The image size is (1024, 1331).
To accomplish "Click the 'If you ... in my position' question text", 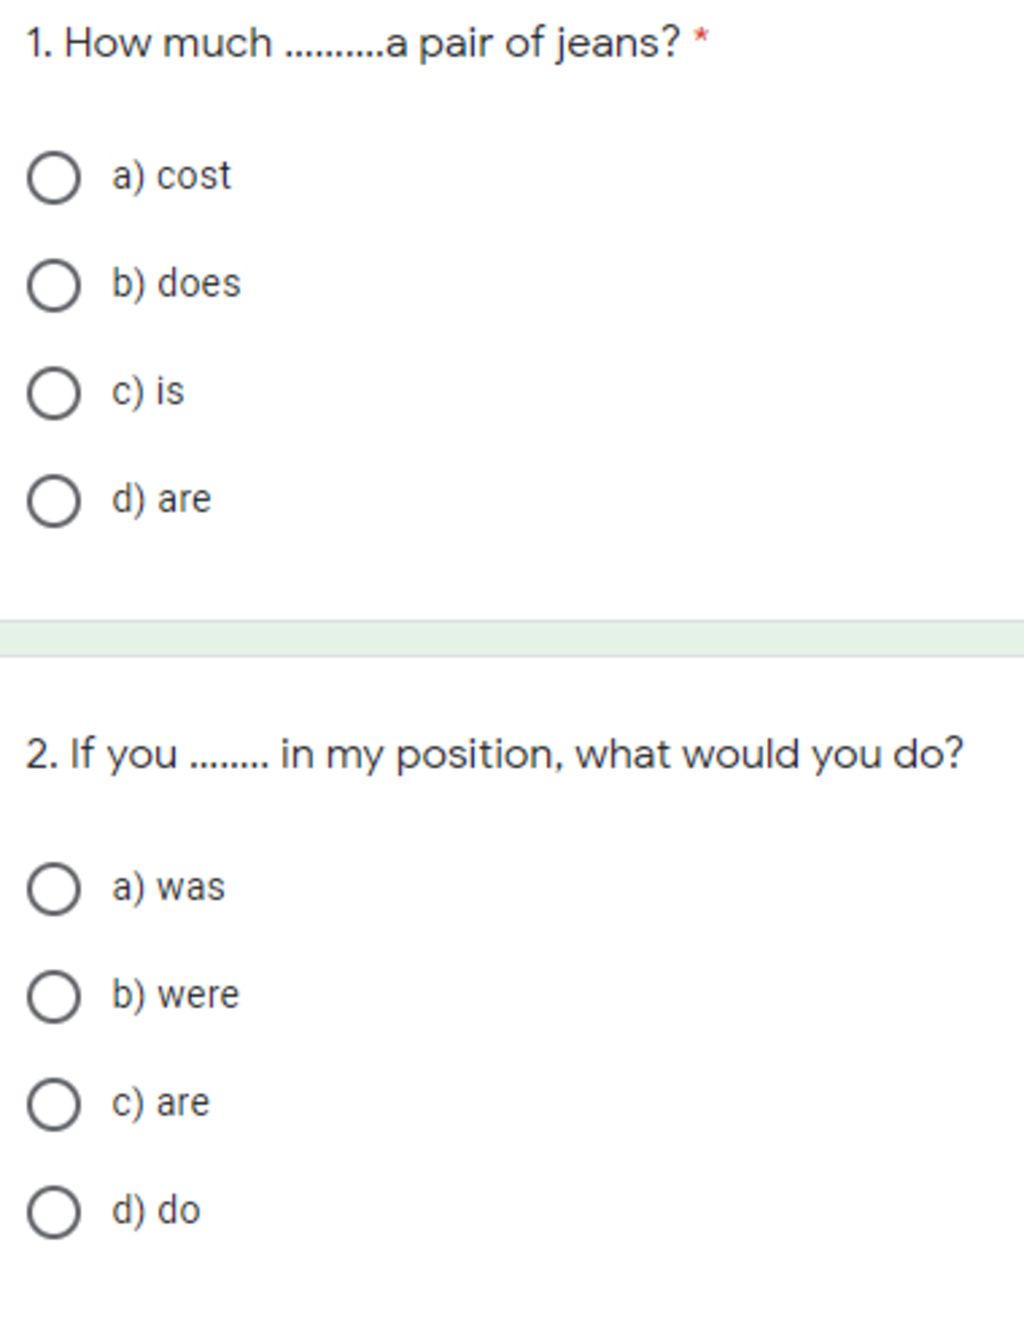I will [495, 754].
